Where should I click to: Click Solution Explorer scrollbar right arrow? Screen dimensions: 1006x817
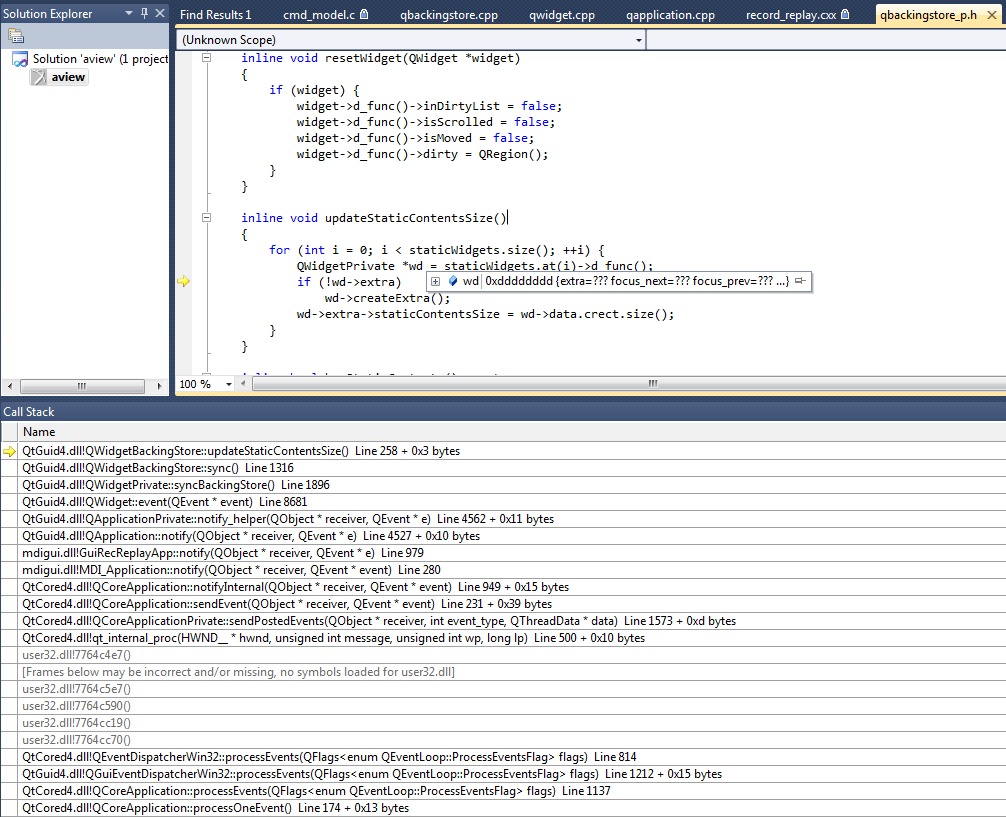click(159, 386)
